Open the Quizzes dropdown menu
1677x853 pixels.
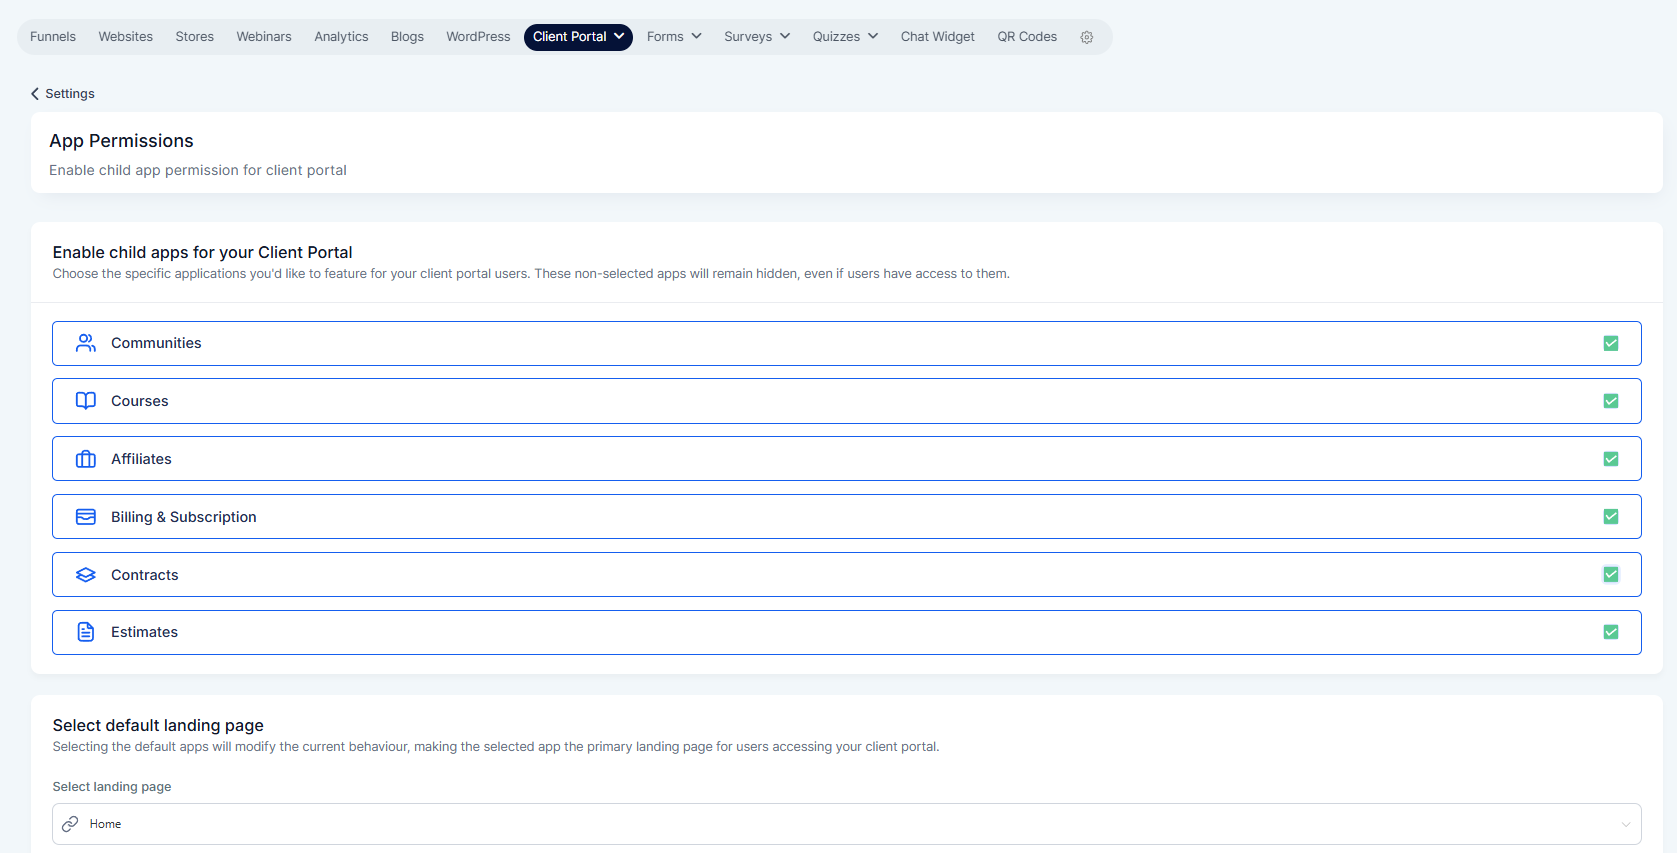tap(845, 37)
